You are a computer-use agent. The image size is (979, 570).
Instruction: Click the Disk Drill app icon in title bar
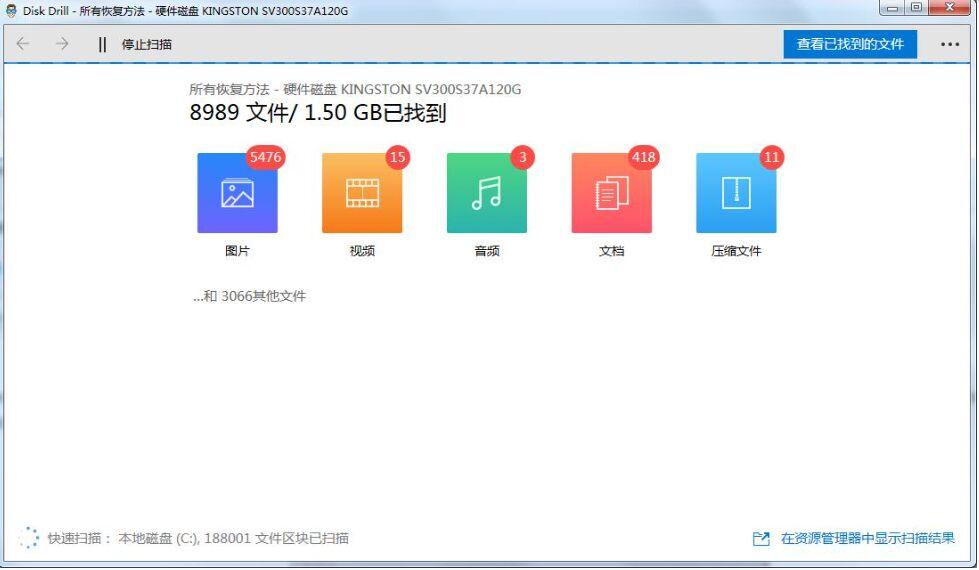[x=11, y=11]
